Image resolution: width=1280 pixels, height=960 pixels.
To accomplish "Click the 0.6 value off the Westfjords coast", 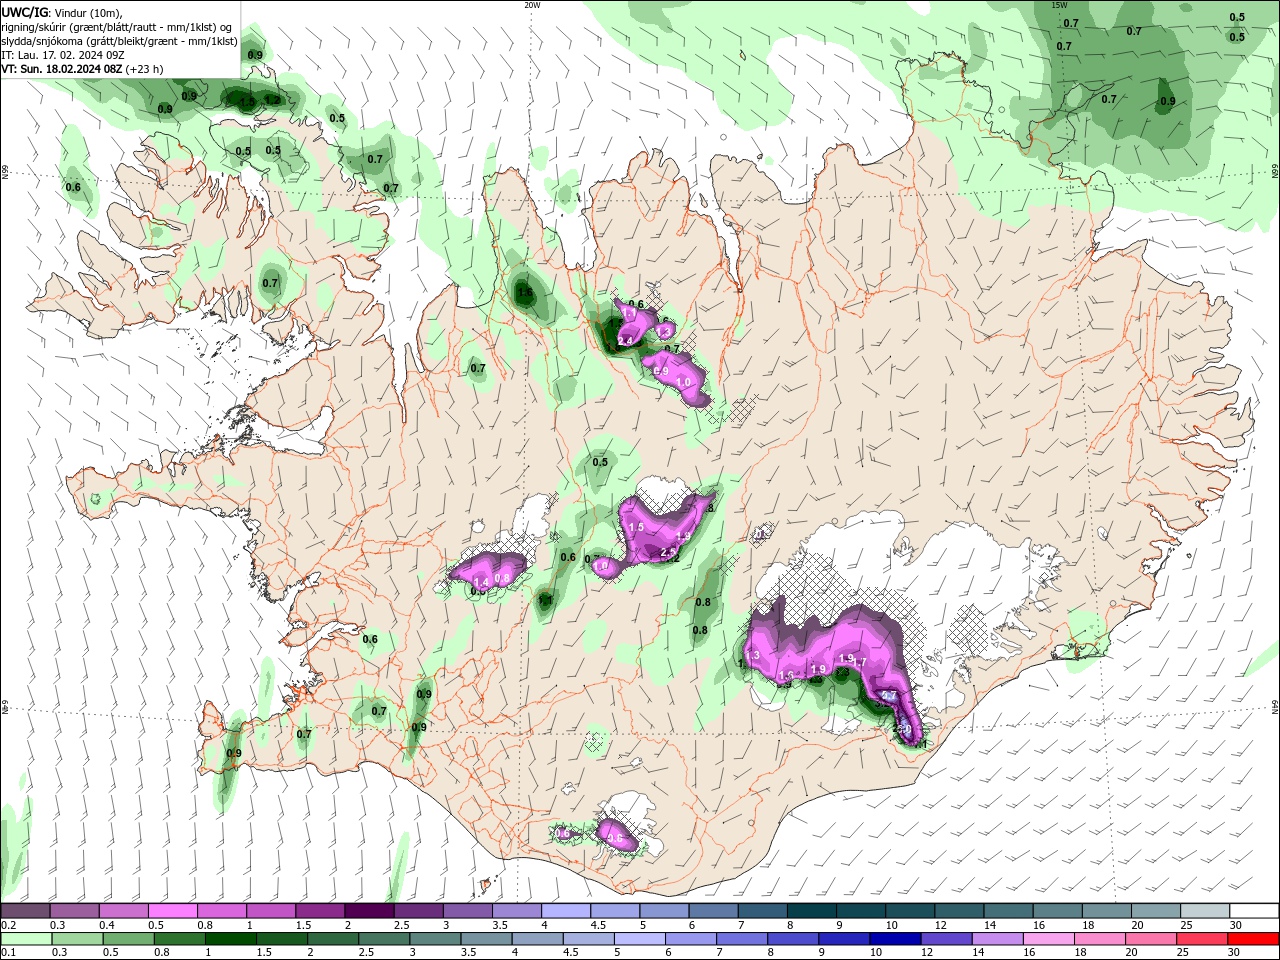I will click(73, 187).
